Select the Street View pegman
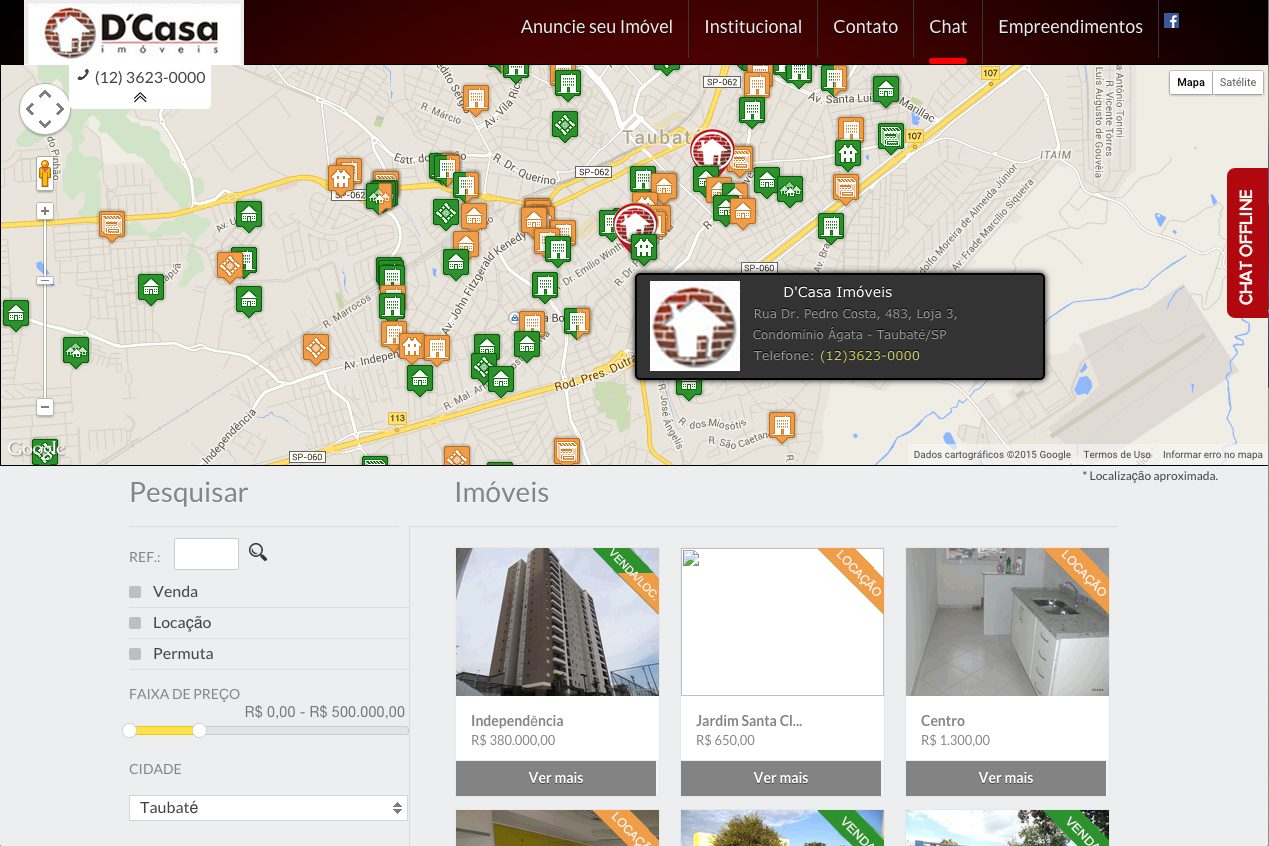This screenshot has height=846, width=1269. coord(45,173)
